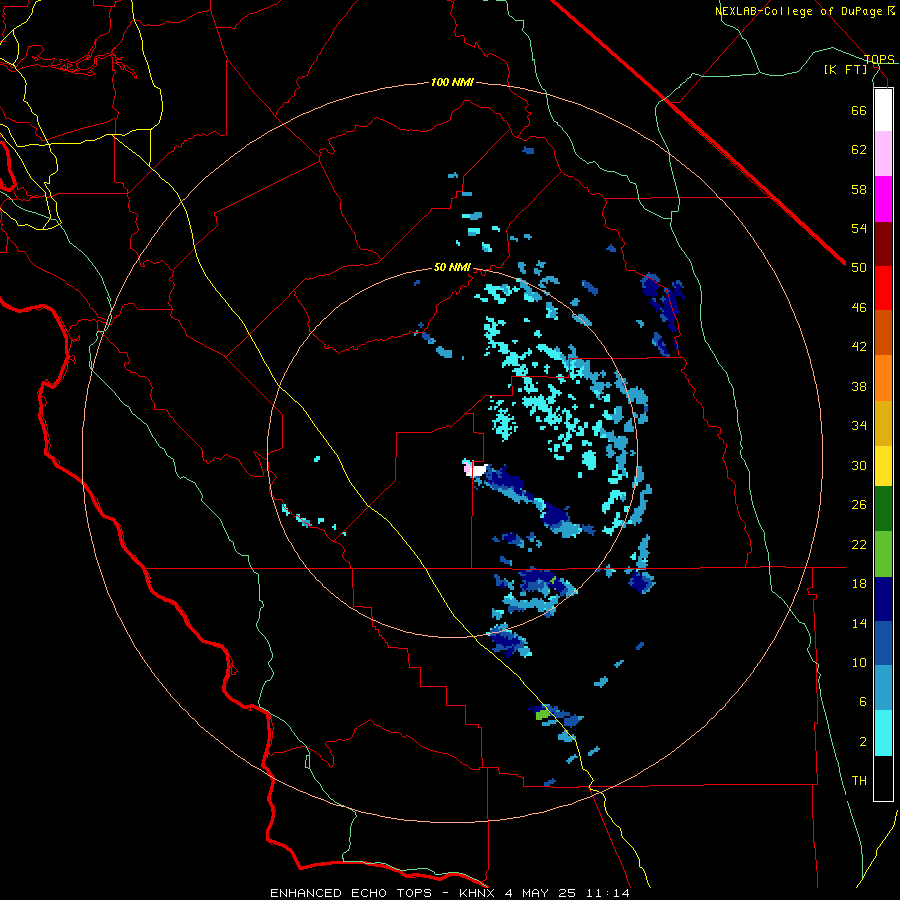The height and width of the screenshot is (900, 900).
Task: Click the '34' legend value
Action: coord(859,426)
